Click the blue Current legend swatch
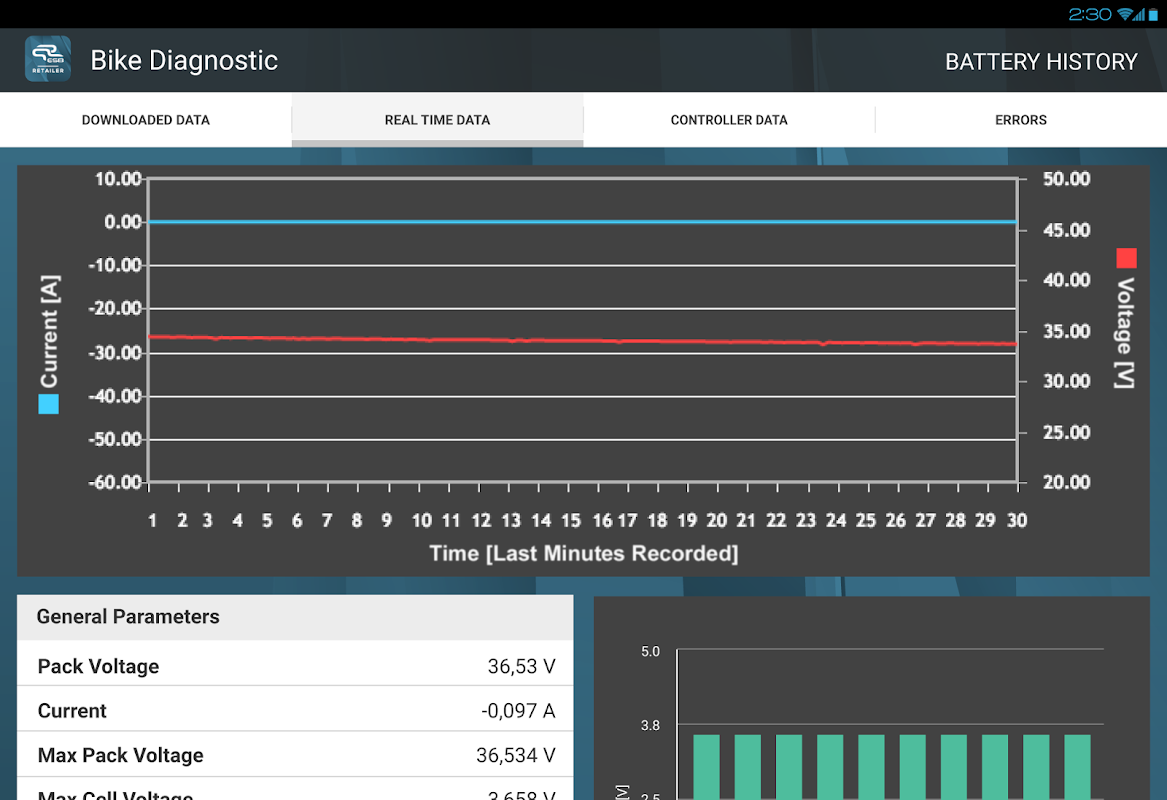The width and height of the screenshot is (1167, 800). 48,404
